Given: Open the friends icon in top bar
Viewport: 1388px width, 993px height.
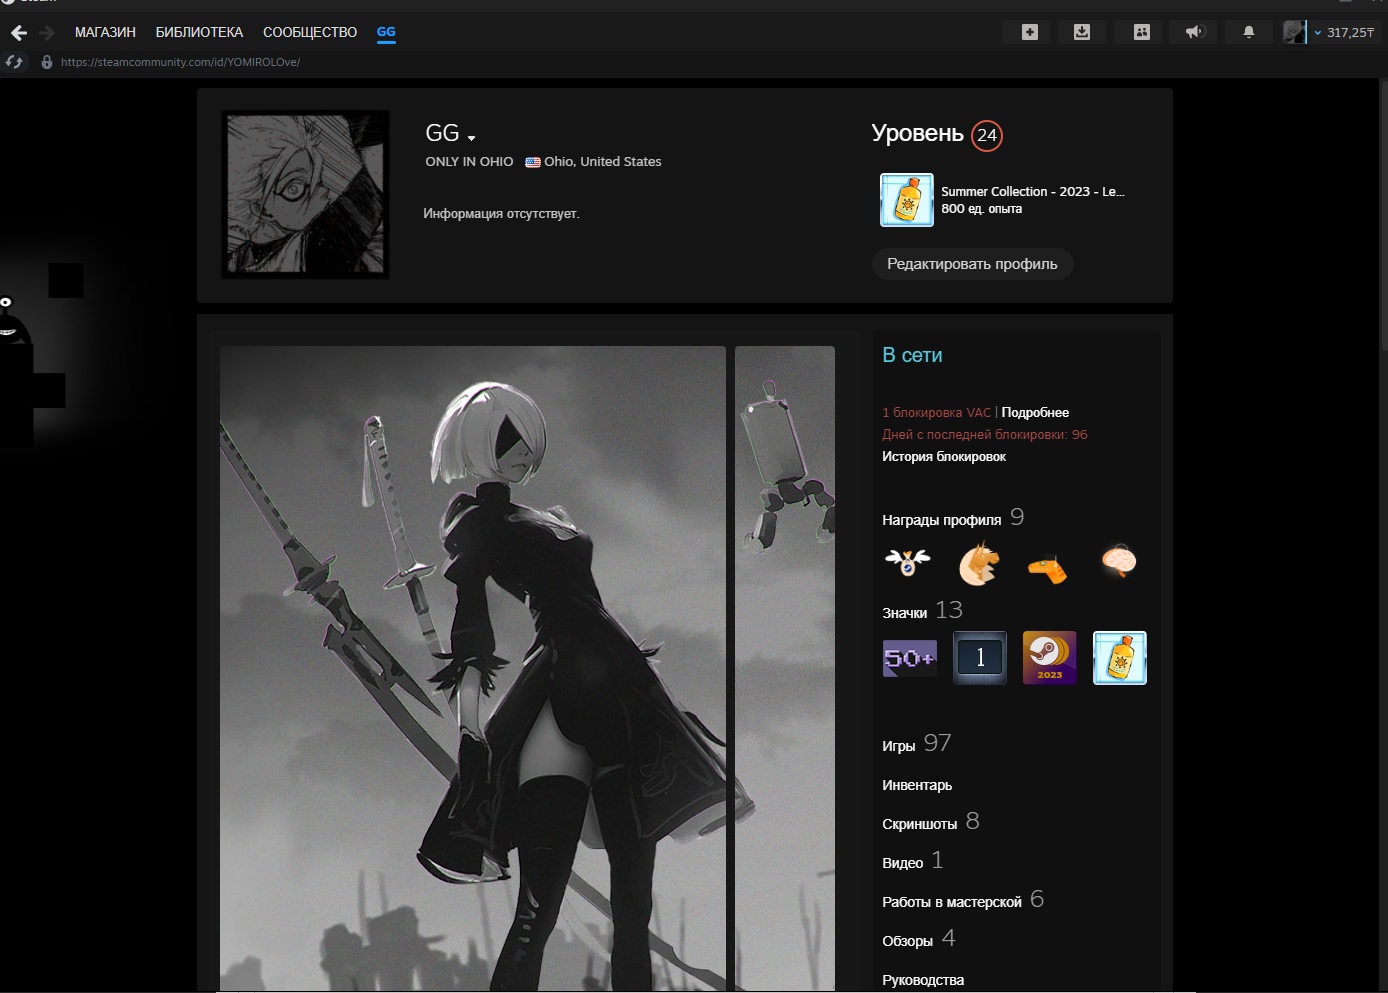Looking at the screenshot, I should click(1142, 32).
